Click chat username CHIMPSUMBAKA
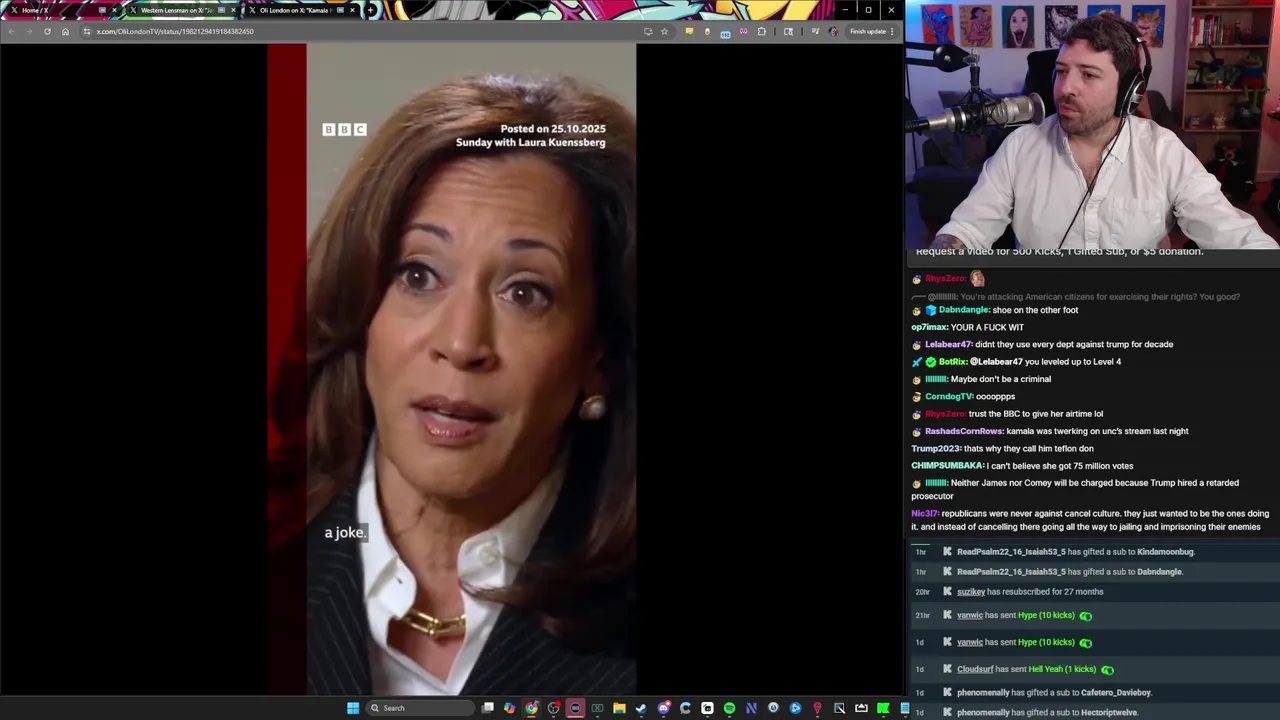 (x=948, y=465)
